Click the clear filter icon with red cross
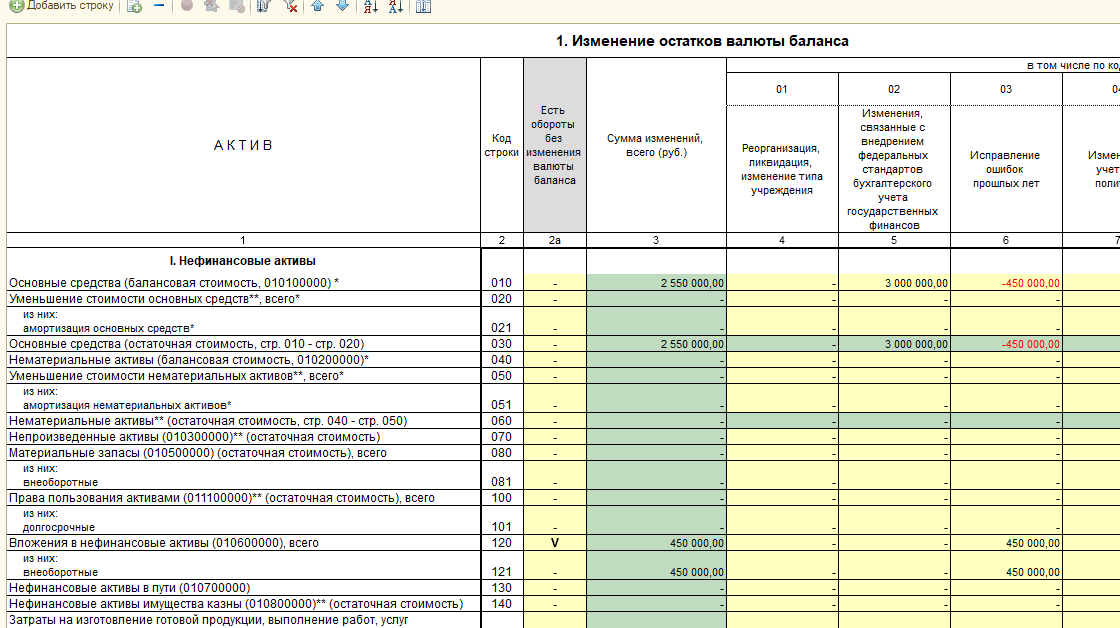1120x628 pixels. 290,6
